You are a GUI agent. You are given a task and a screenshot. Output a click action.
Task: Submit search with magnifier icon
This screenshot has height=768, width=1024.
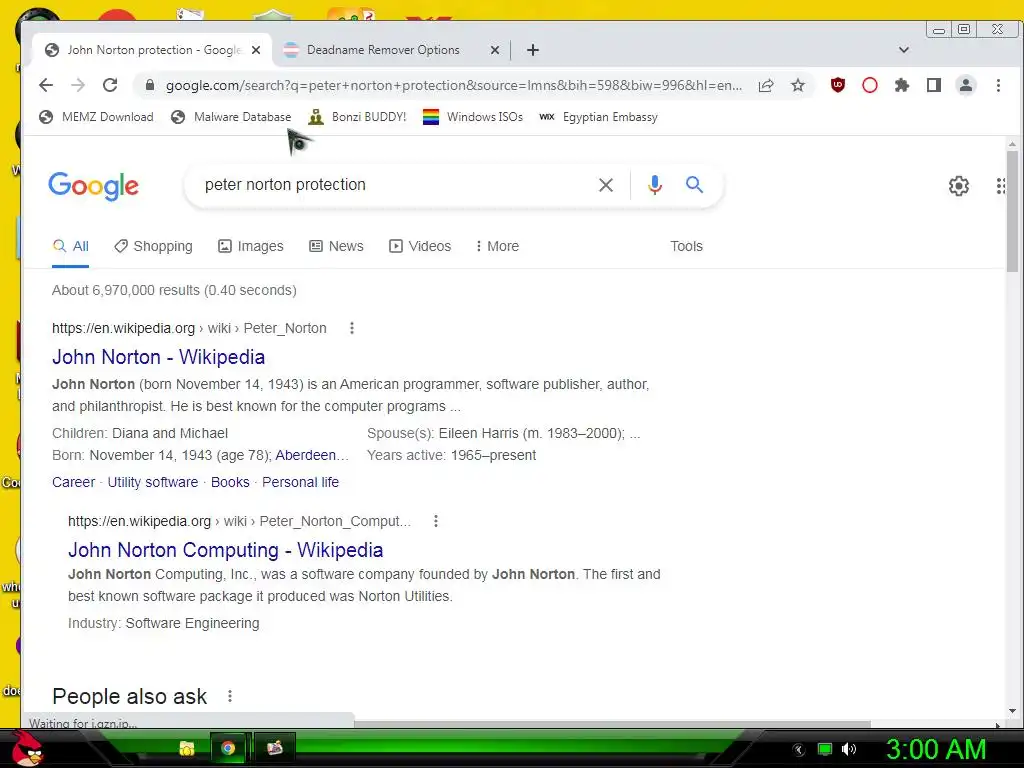pyautogui.click(x=694, y=185)
